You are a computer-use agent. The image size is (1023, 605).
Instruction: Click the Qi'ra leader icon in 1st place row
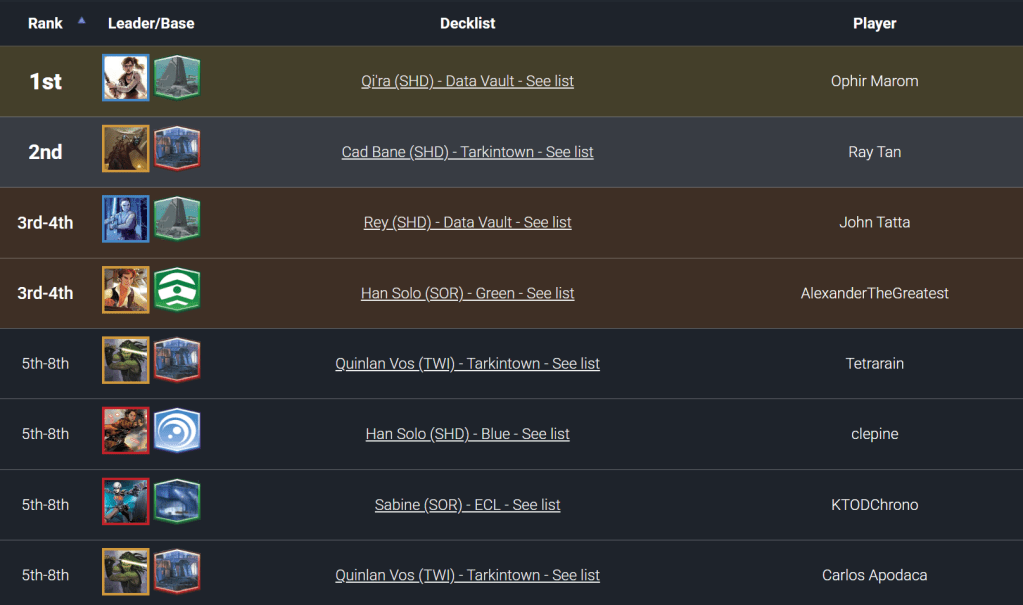point(126,78)
